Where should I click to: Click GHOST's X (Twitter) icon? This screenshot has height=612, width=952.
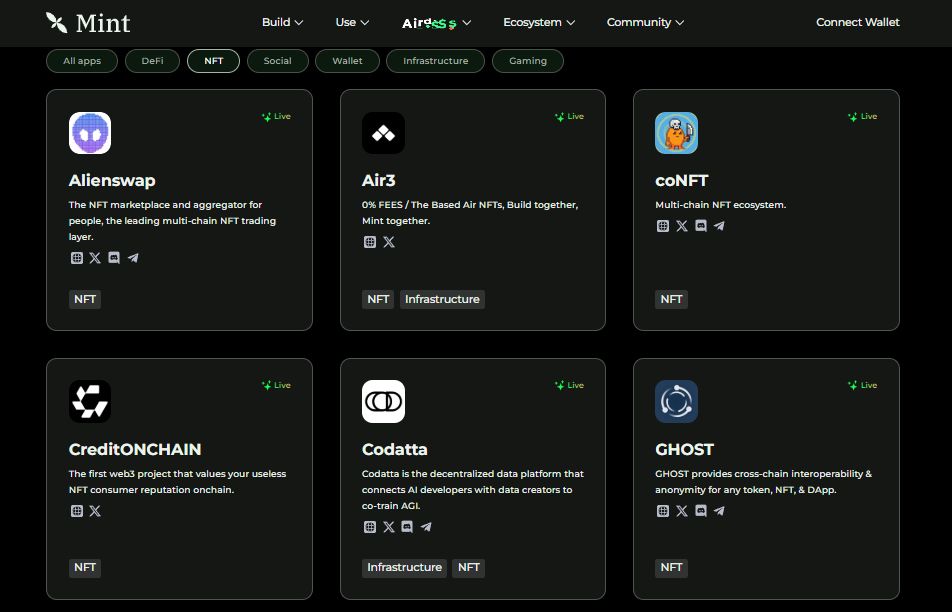[682, 511]
